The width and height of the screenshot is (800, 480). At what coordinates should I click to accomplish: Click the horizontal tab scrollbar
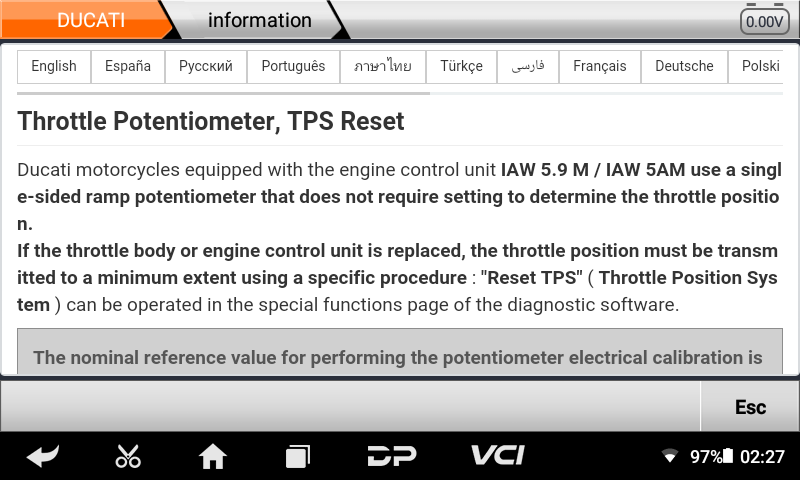[223, 93]
